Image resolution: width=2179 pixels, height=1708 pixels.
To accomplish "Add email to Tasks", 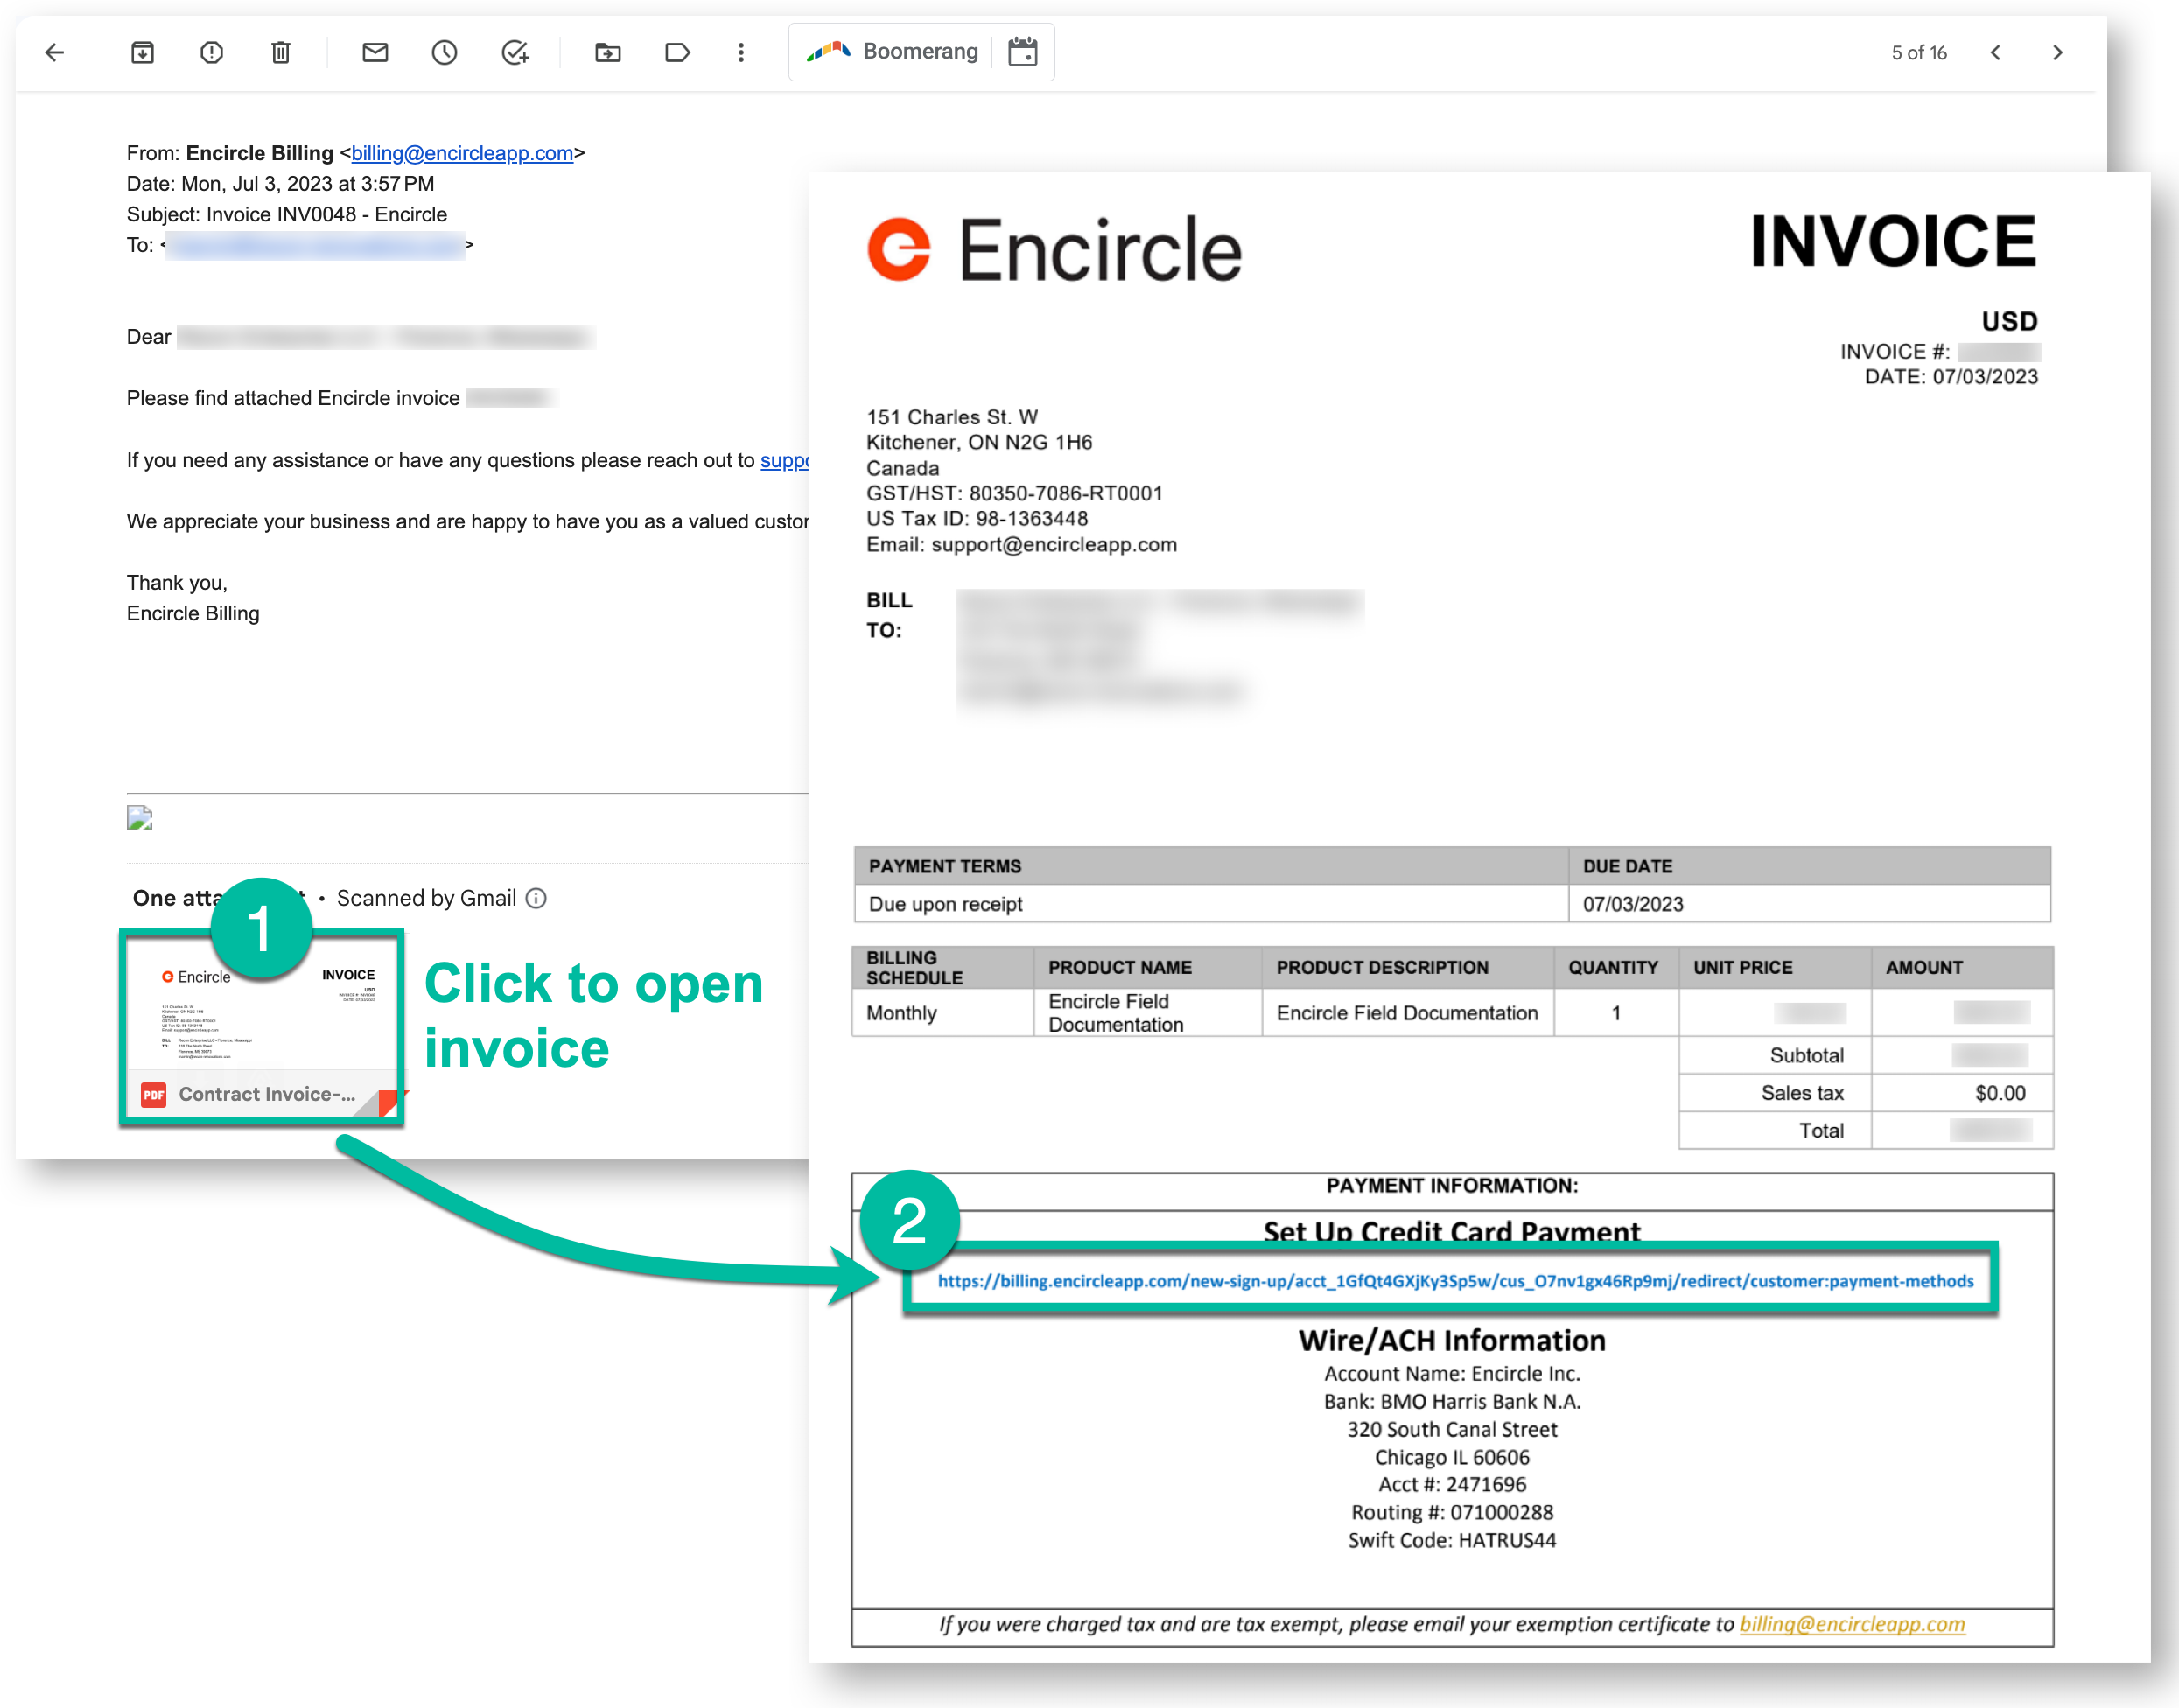I will (x=515, y=52).
